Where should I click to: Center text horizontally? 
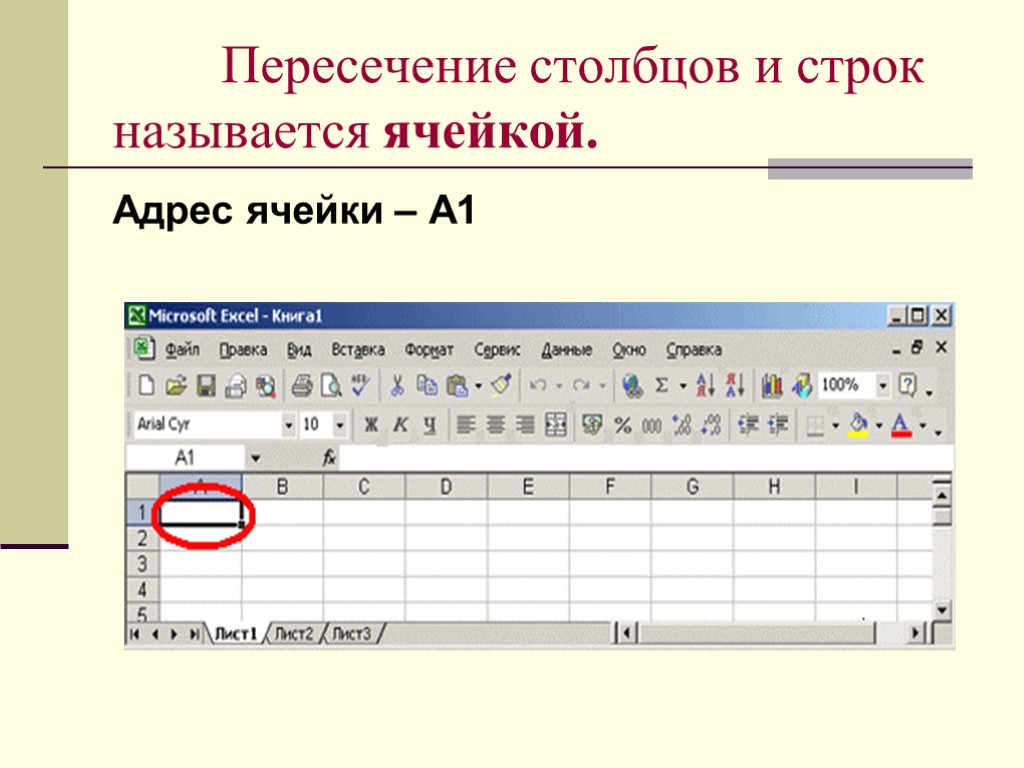click(496, 425)
